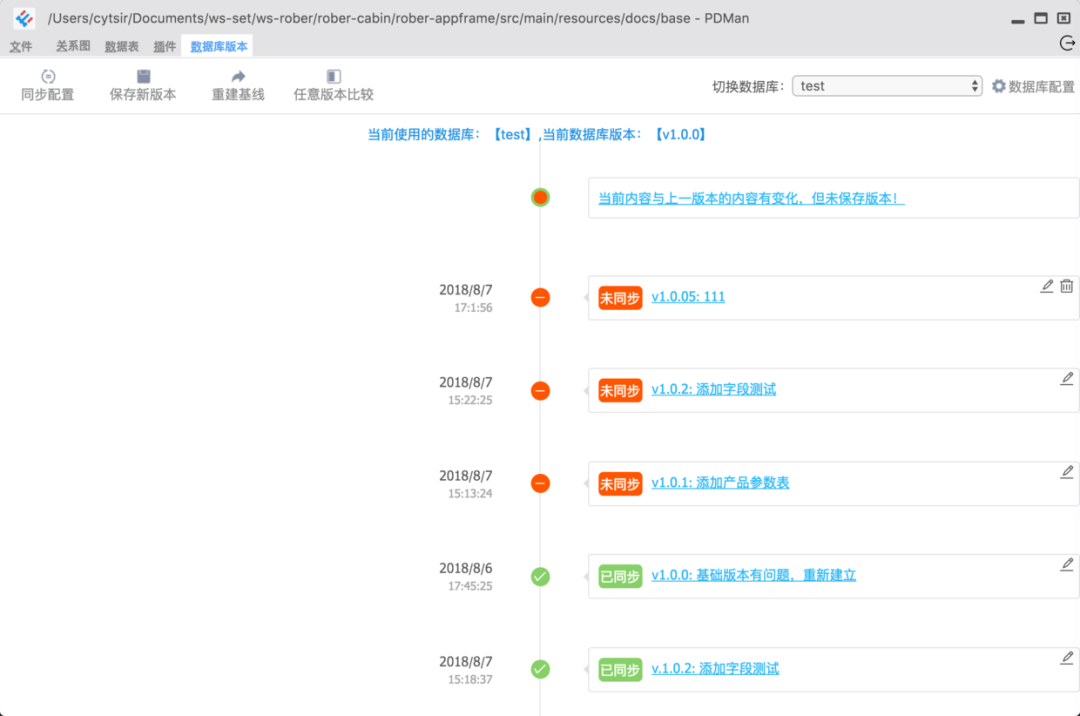Click timeline marker for 17:1:56 version

pos(540,297)
